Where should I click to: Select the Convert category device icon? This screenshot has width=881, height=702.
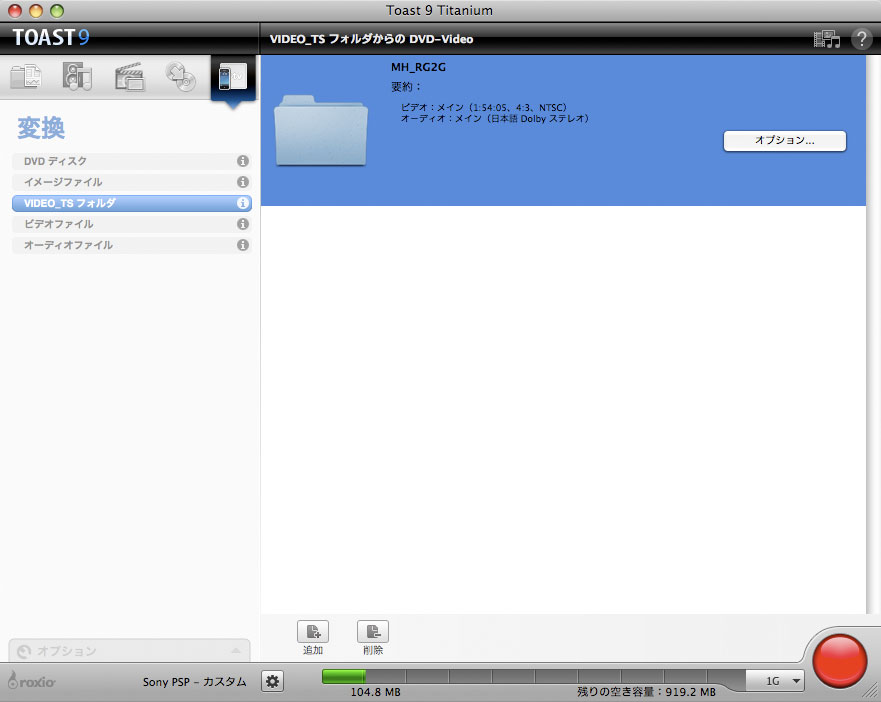coord(233,77)
